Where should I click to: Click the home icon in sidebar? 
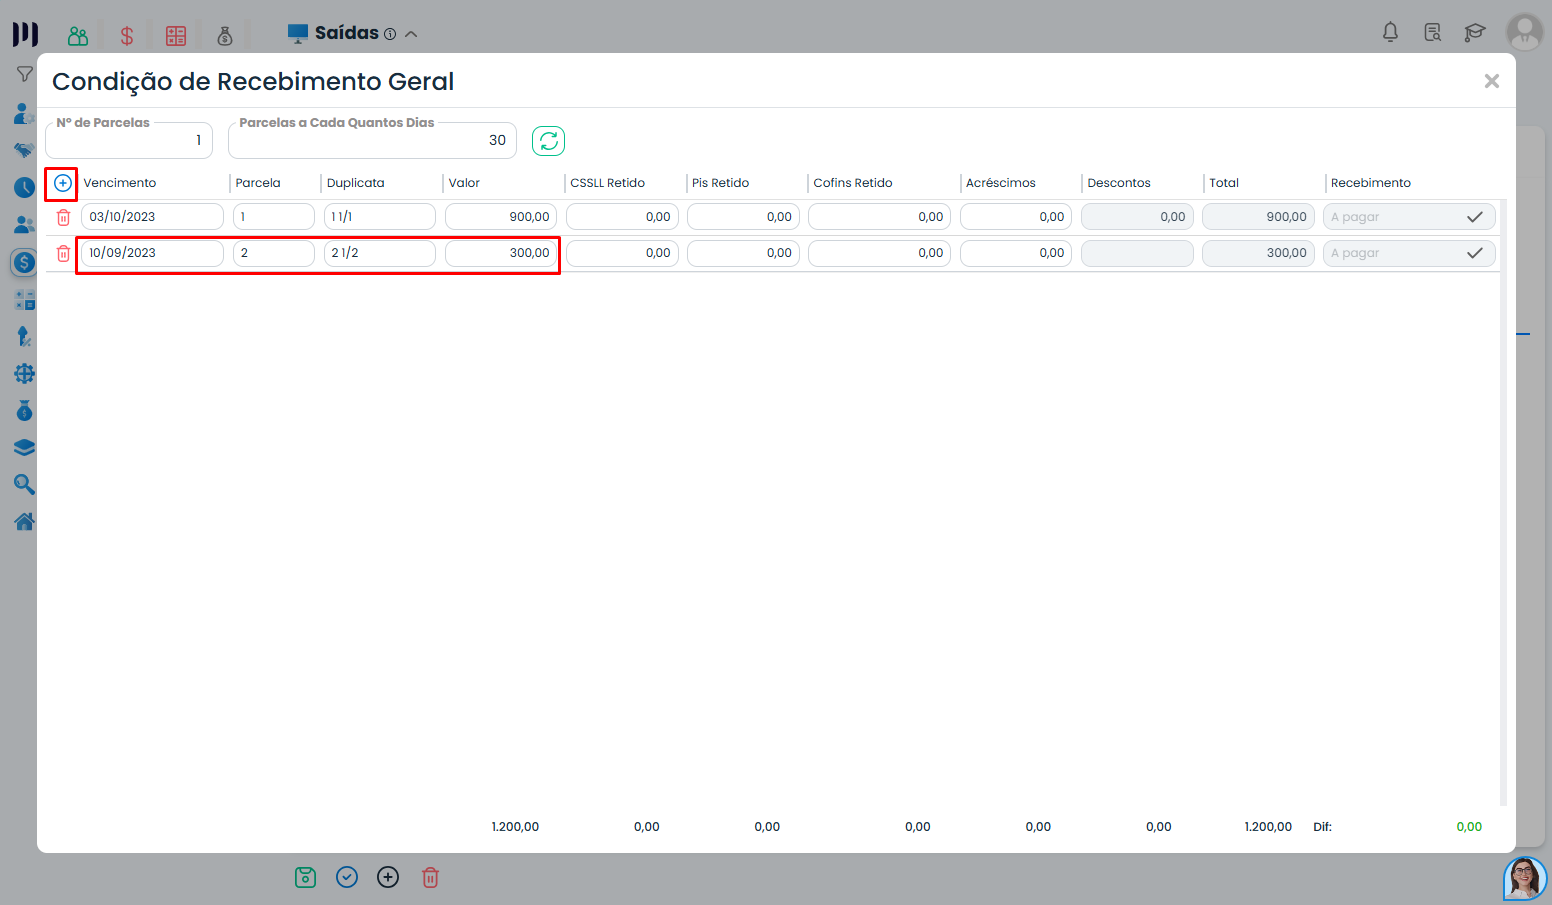[24, 521]
